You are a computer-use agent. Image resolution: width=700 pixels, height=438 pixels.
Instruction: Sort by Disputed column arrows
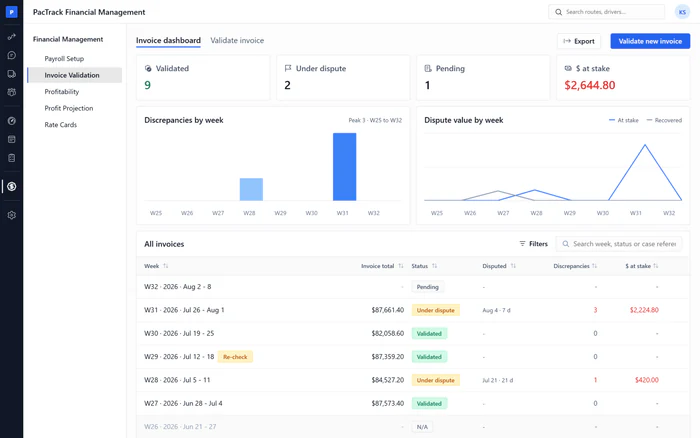click(x=513, y=266)
